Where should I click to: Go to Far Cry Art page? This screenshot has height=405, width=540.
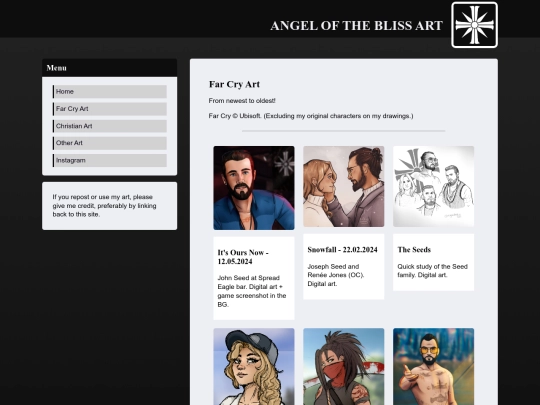click(110, 109)
